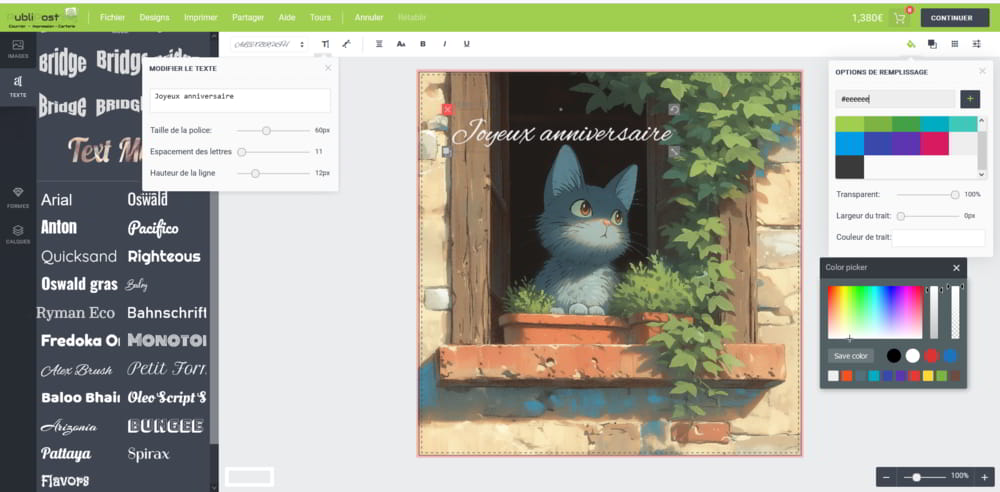Click the delete handle on the text box

coord(447,109)
